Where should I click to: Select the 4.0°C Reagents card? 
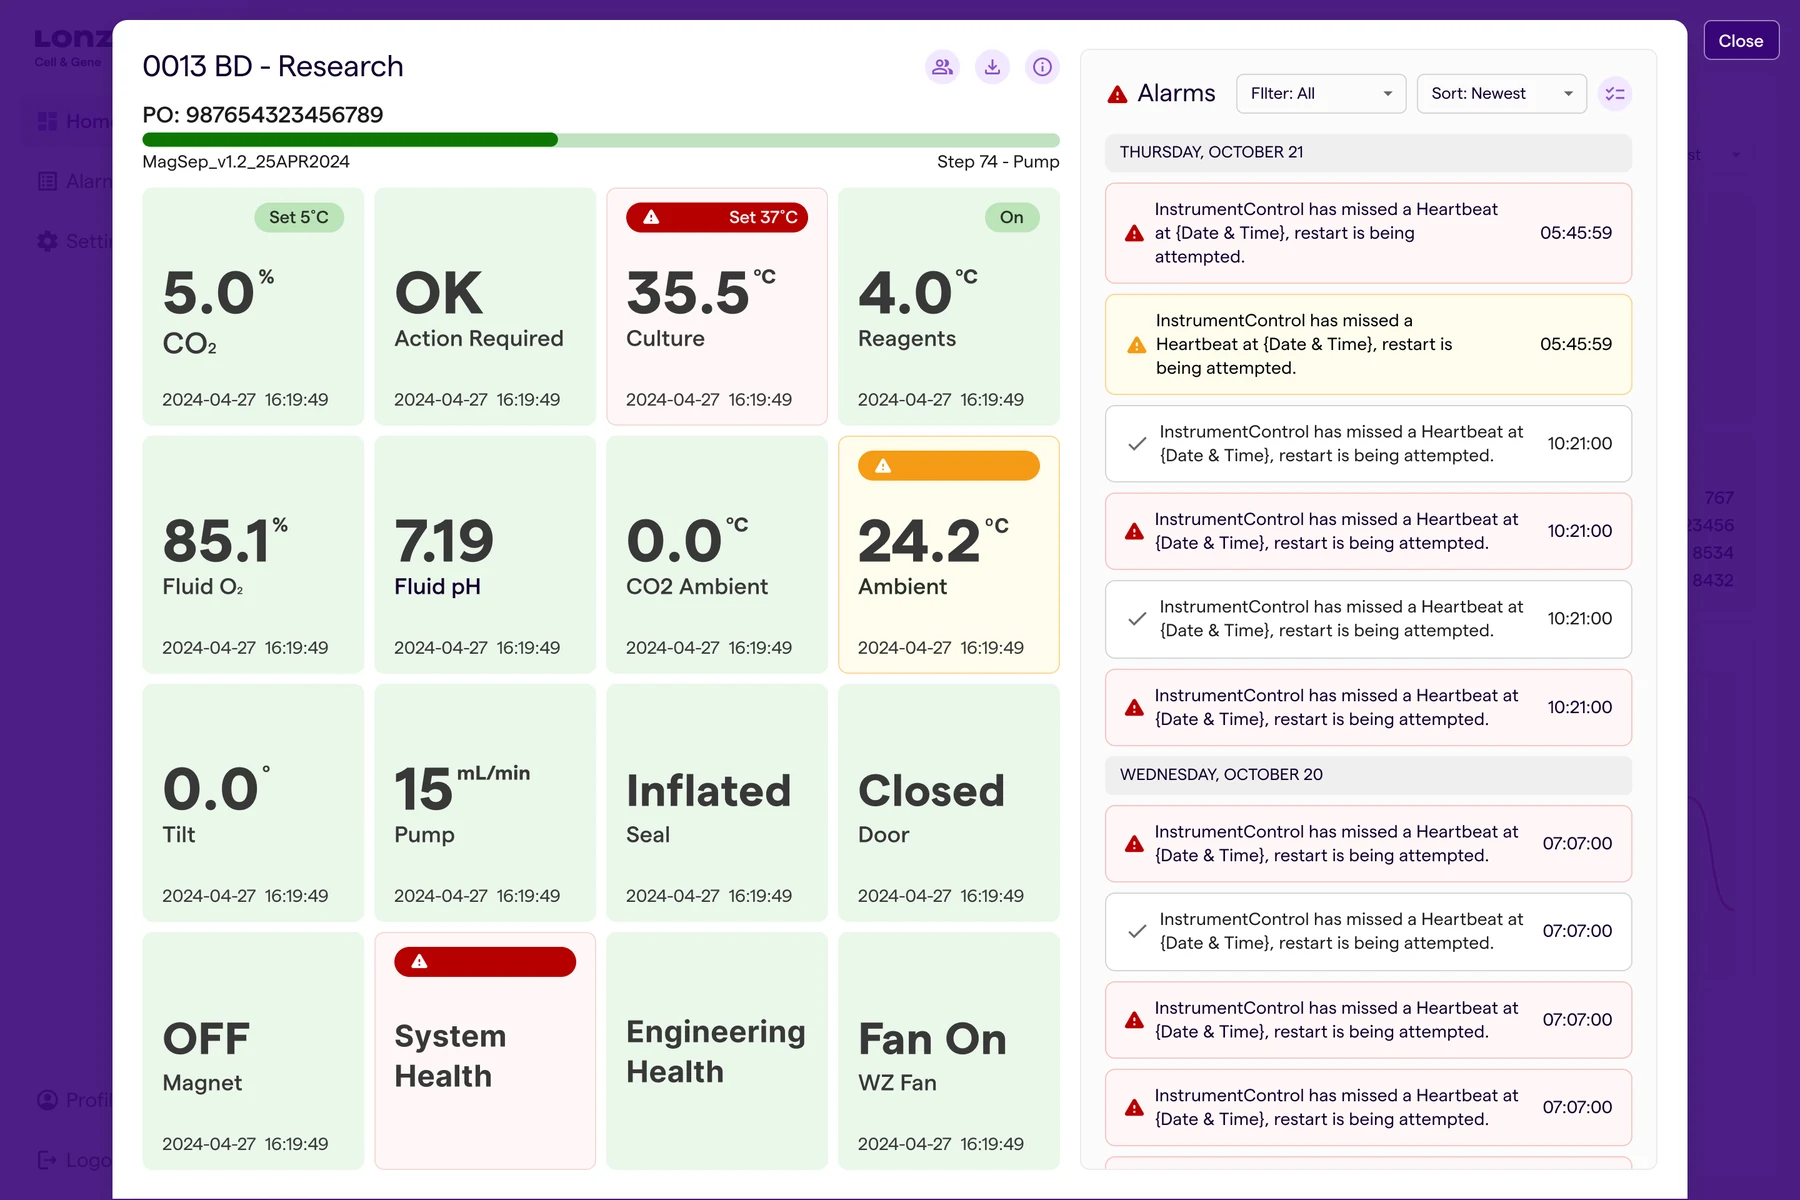[x=949, y=306]
